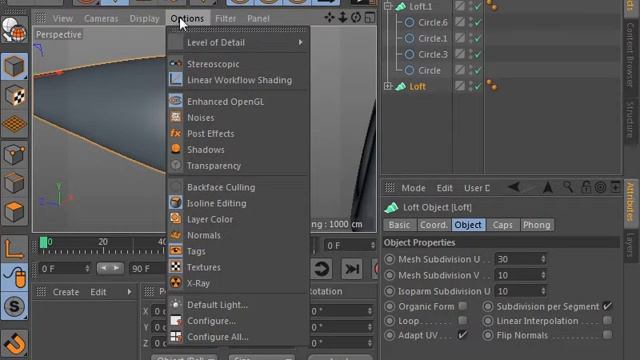Click the viewport move camera icon
640x360 pixels.
pyautogui.click(x=329, y=18)
